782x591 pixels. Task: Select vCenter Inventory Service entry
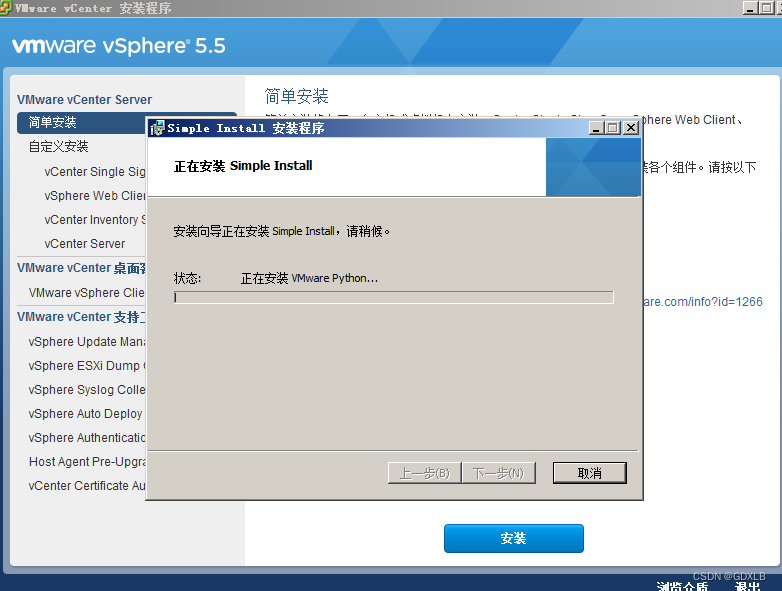tap(95, 219)
